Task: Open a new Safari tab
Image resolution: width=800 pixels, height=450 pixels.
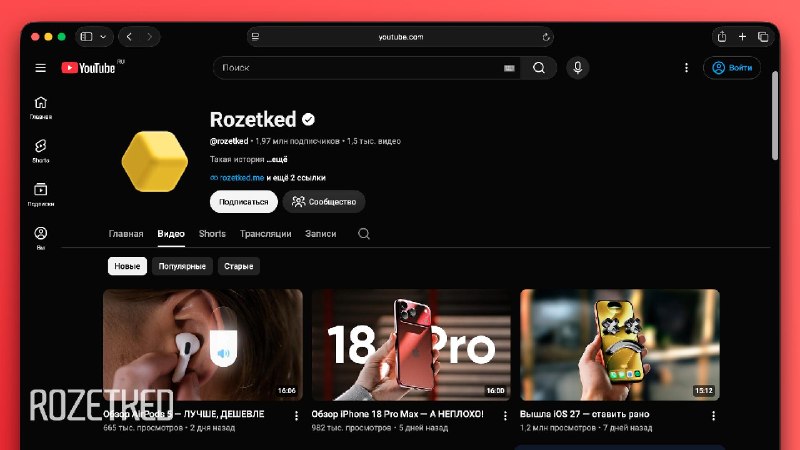Action: click(x=742, y=37)
